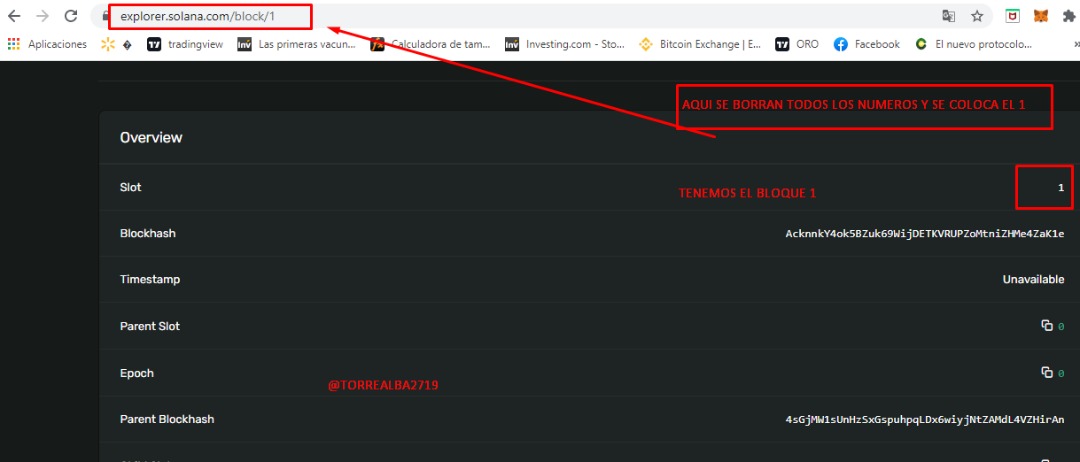The height and width of the screenshot is (462, 1080).
Task: Open the El nuevo protocolo... bookmark
Action: (973, 44)
